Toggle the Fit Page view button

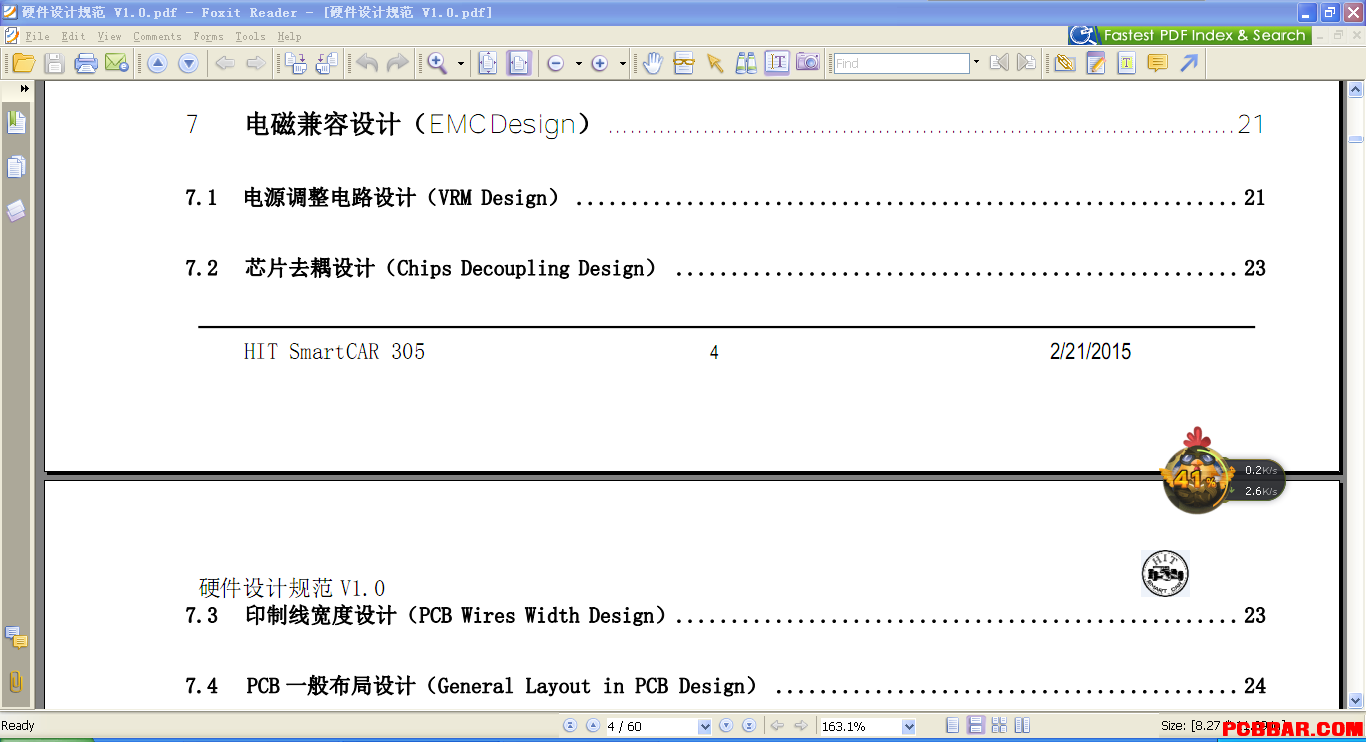(x=487, y=63)
